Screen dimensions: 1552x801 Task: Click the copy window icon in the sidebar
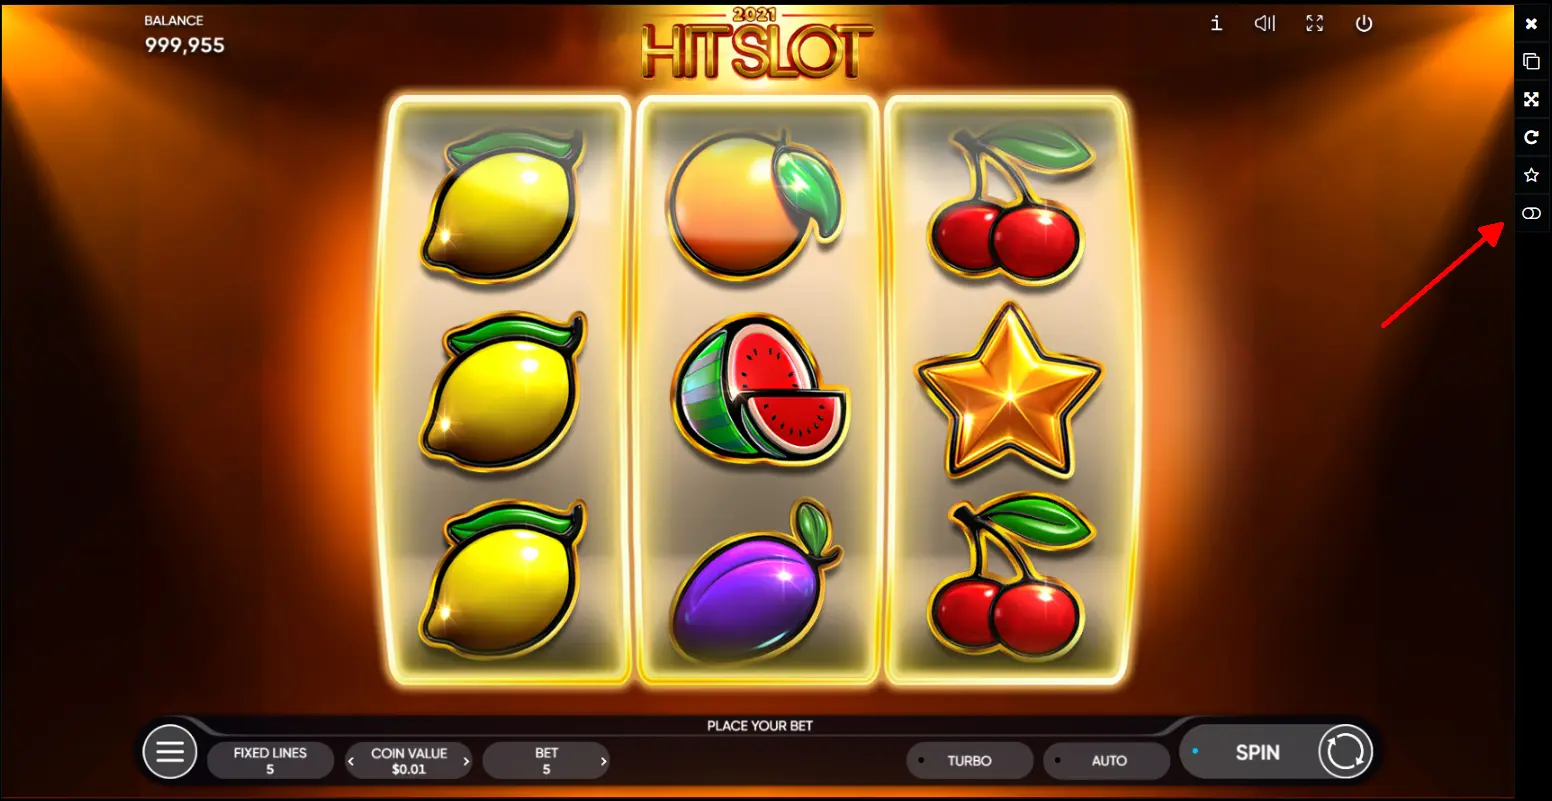click(1531, 61)
